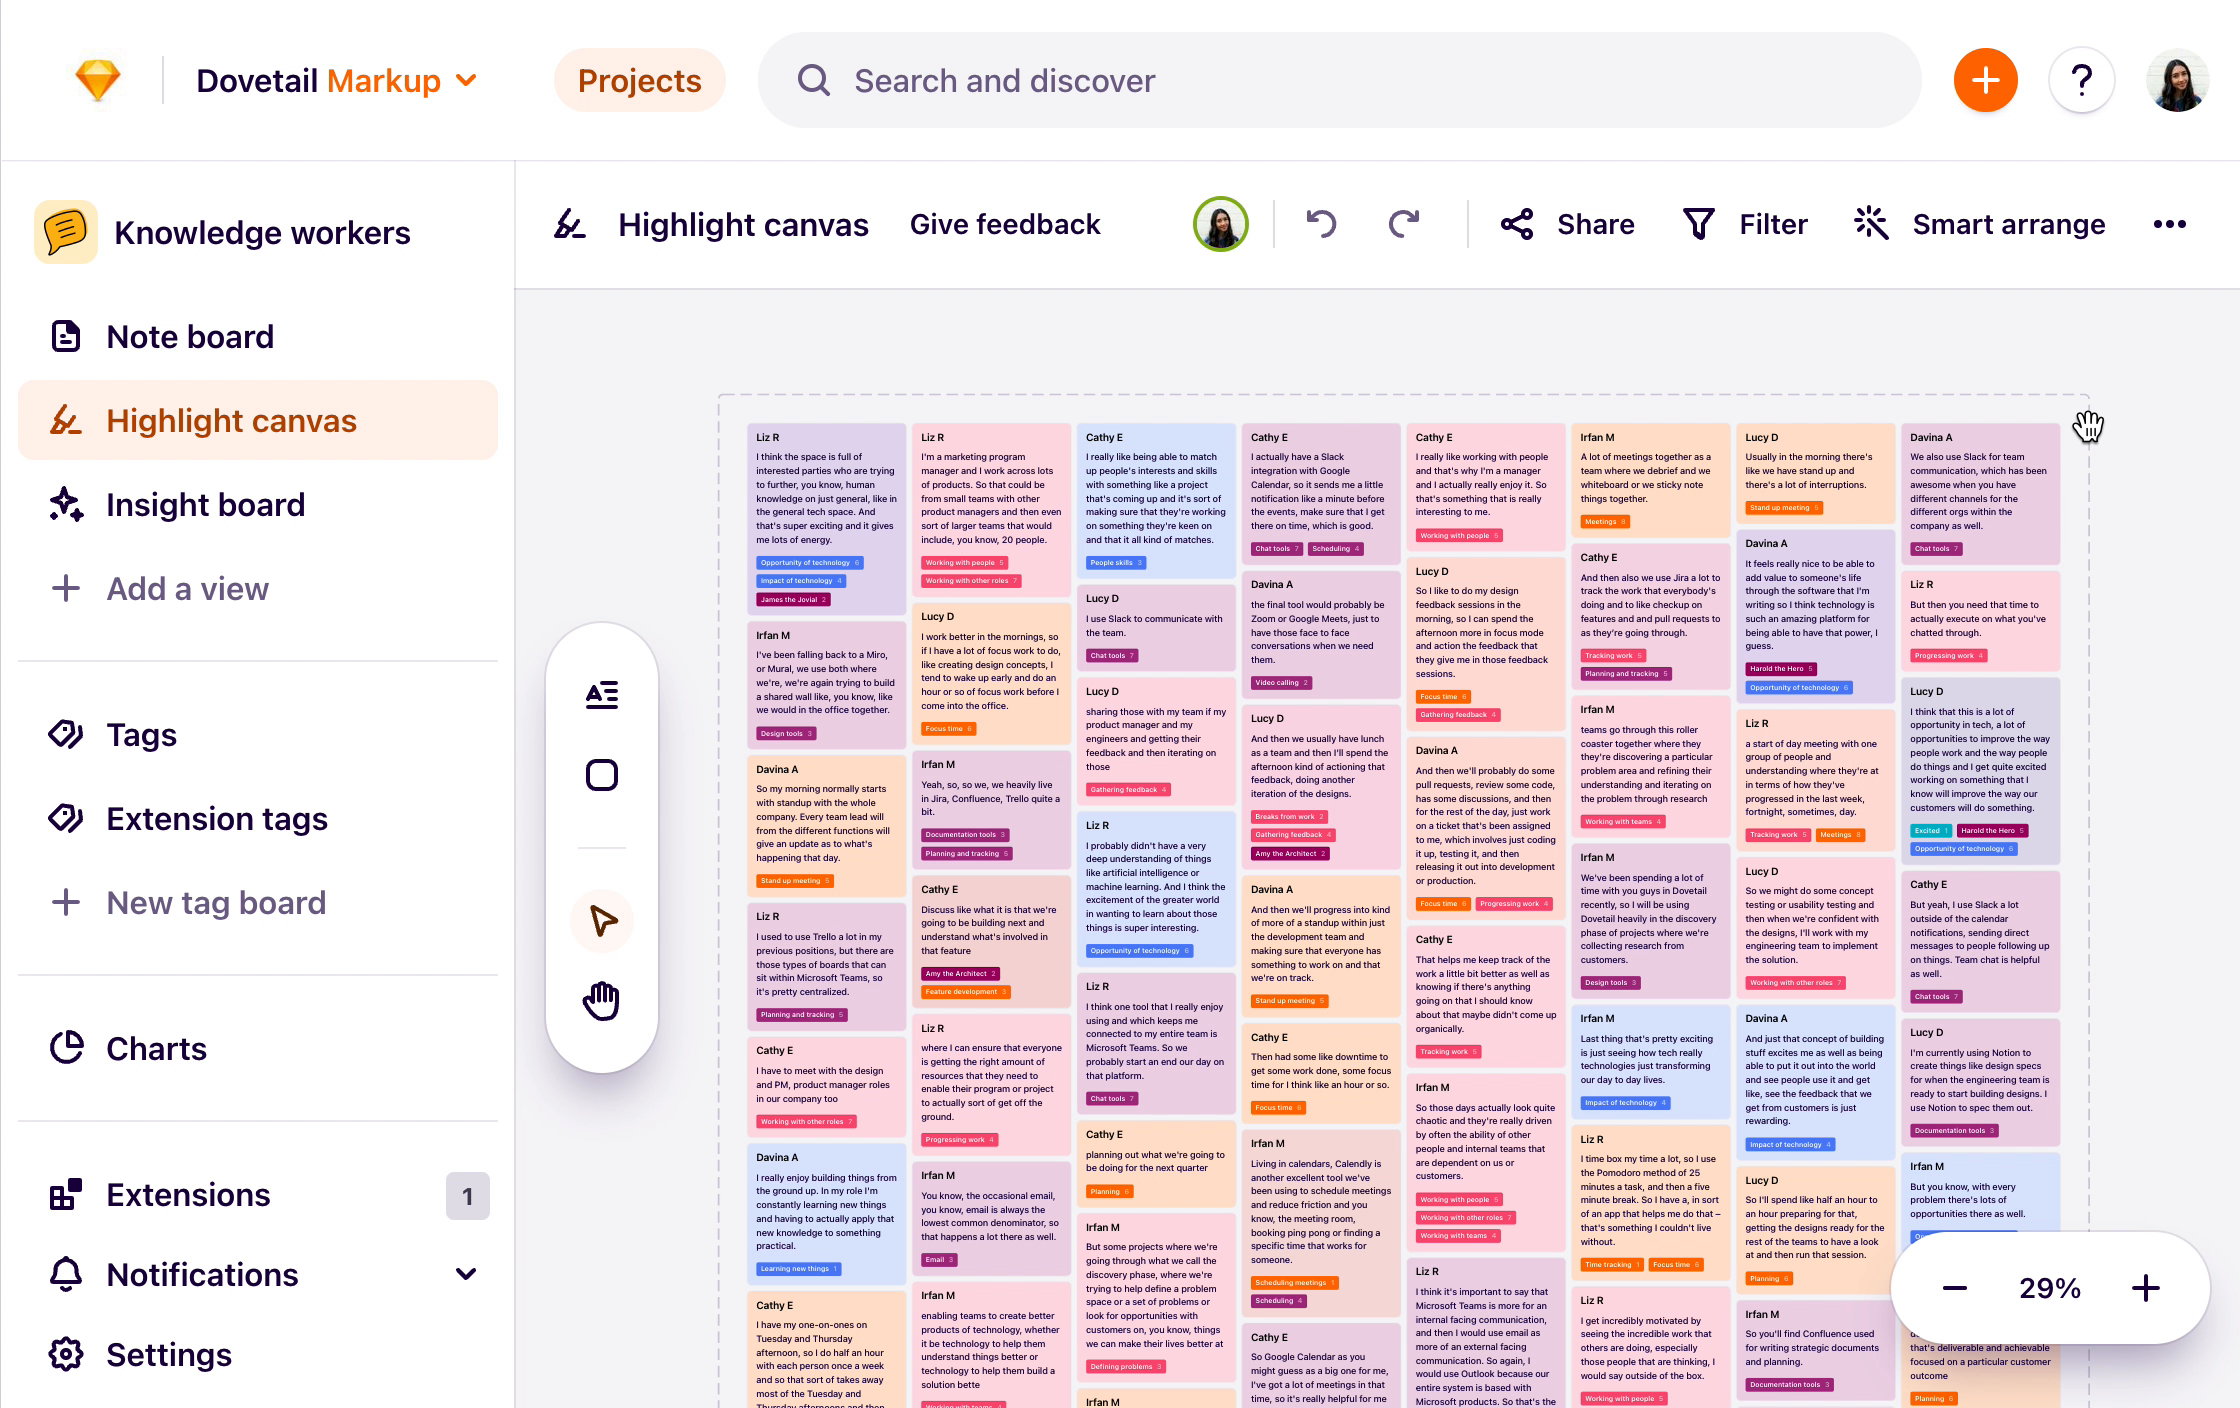Switch to the hand pan tool
The height and width of the screenshot is (1408, 2240).
(x=601, y=1000)
